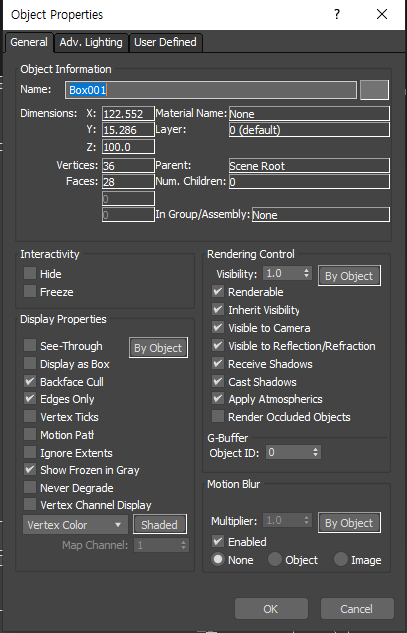Uncheck Inherit Visibility

click(x=218, y=310)
